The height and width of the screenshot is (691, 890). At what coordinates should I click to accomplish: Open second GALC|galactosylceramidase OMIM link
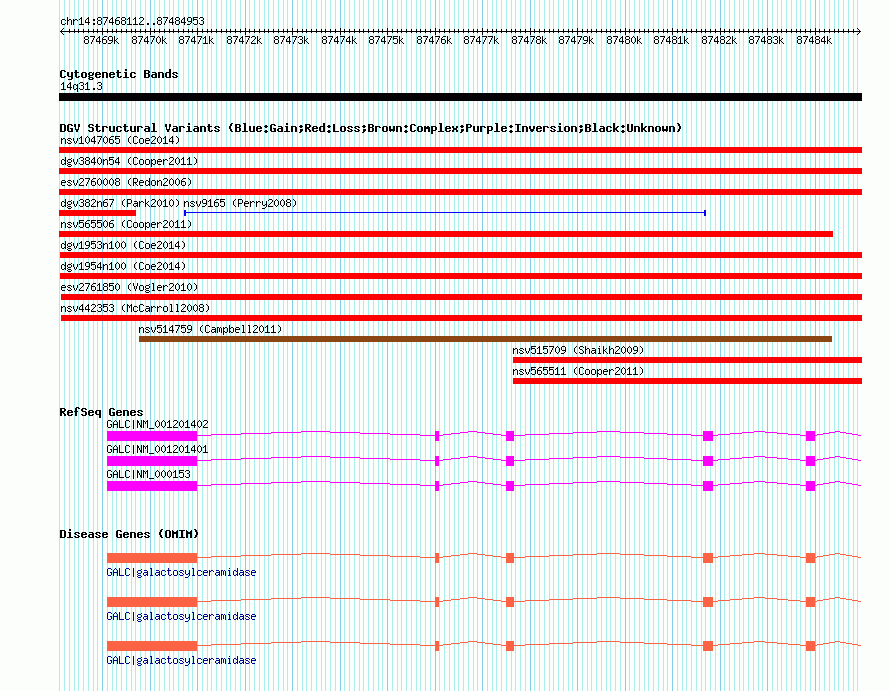click(181, 616)
